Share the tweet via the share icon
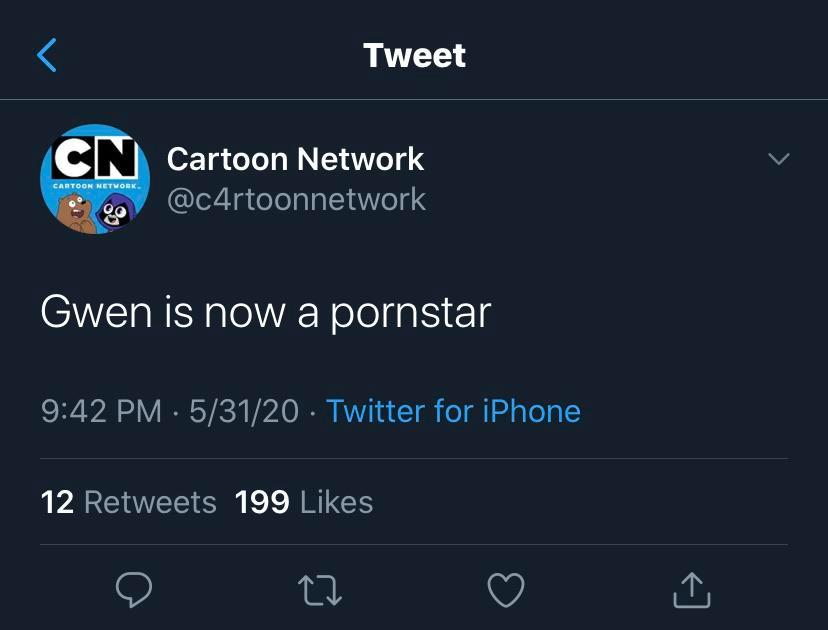The width and height of the screenshot is (828, 630). (693, 592)
